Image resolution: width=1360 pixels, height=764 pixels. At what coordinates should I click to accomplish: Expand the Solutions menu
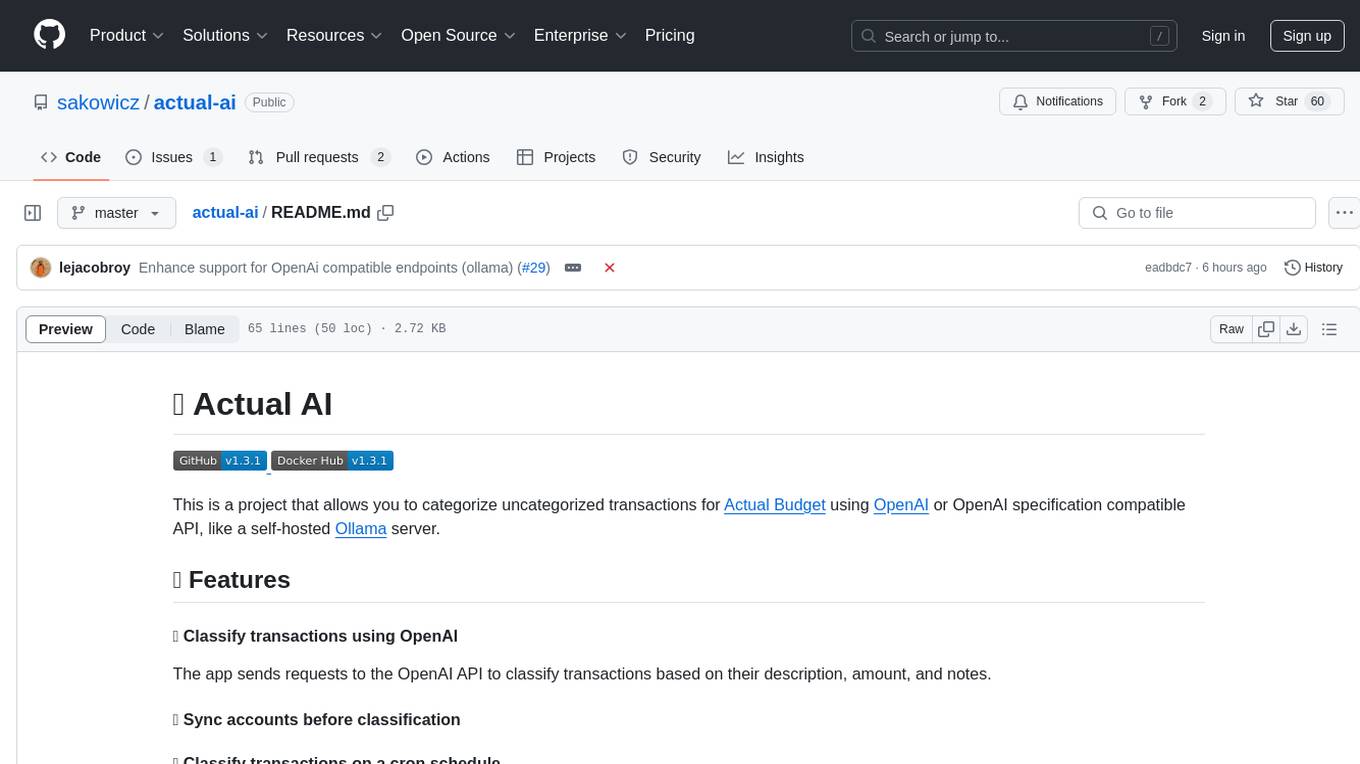225,35
